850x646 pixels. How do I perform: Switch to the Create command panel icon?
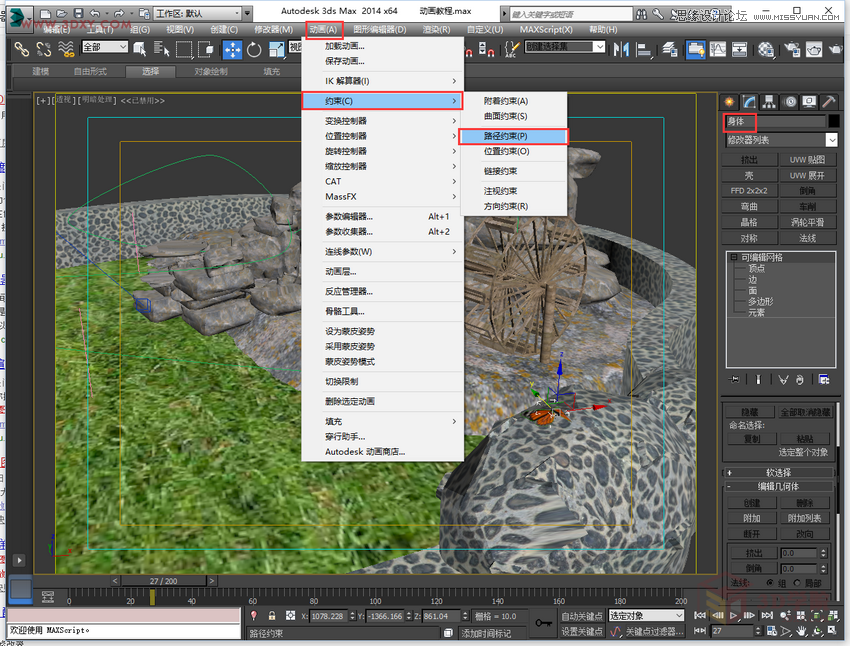(x=729, y=101)
